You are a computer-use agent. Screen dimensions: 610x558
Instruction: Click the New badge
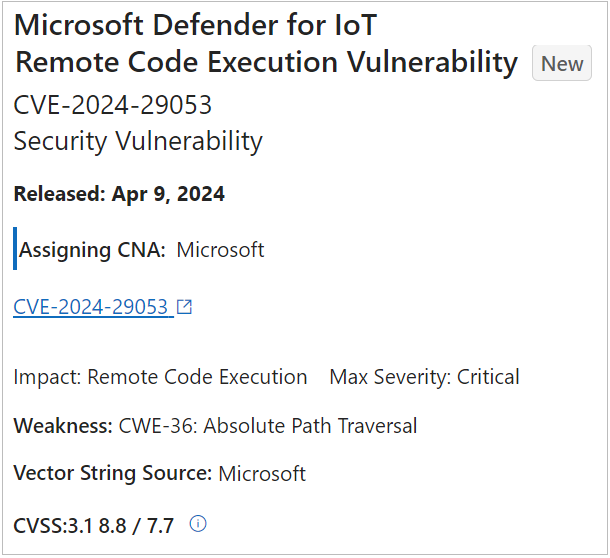(x=562, y=63)
